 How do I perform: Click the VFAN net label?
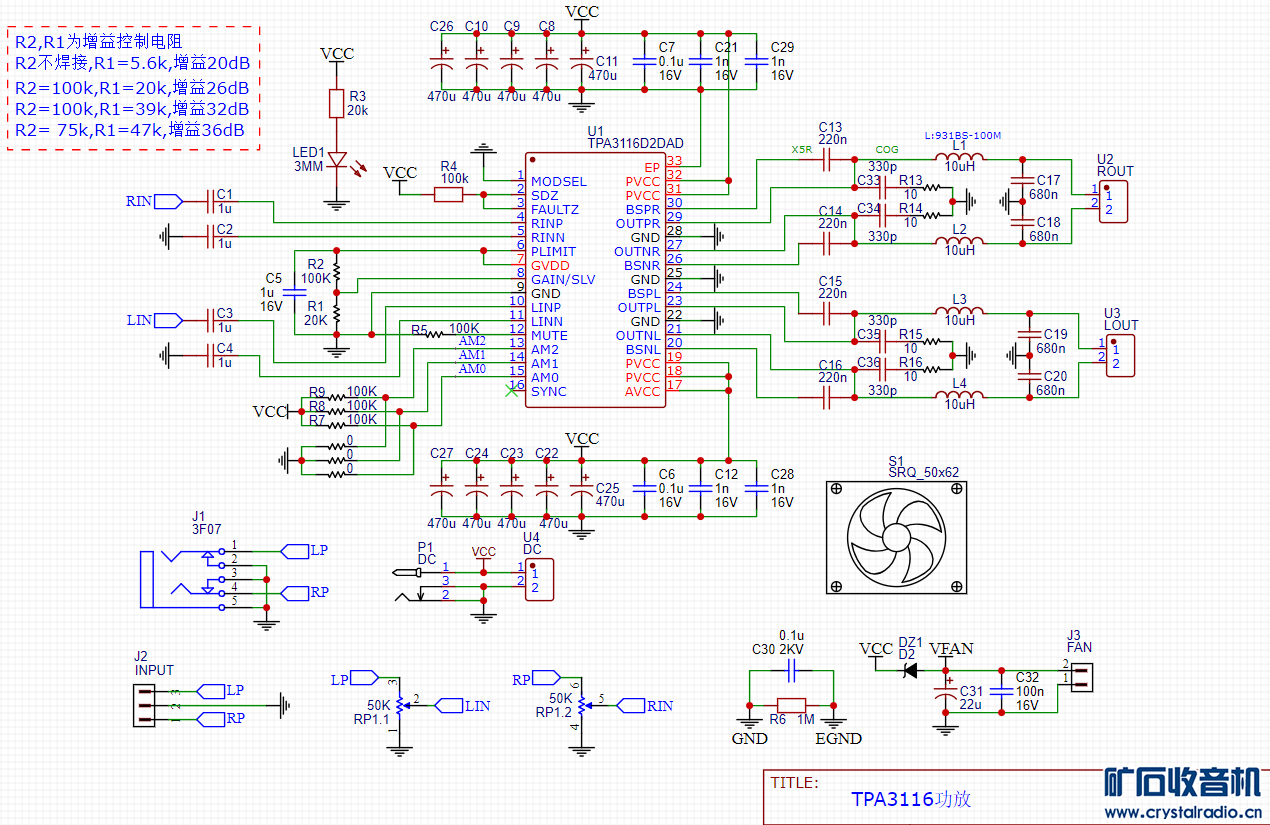951,649
